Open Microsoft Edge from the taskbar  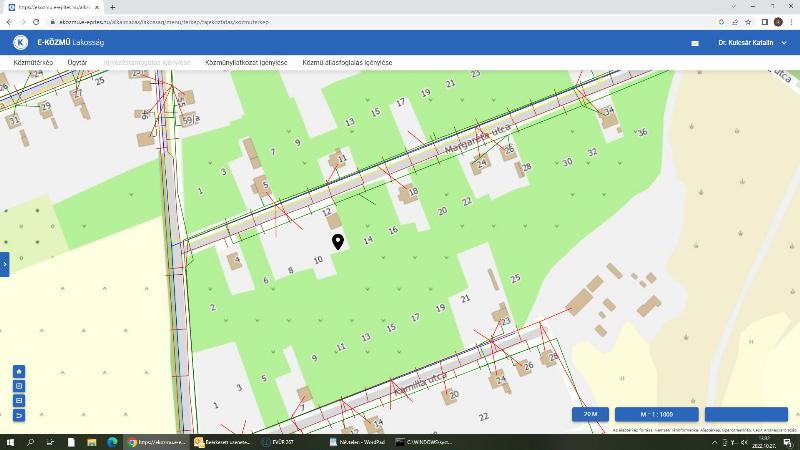[112, 441]
